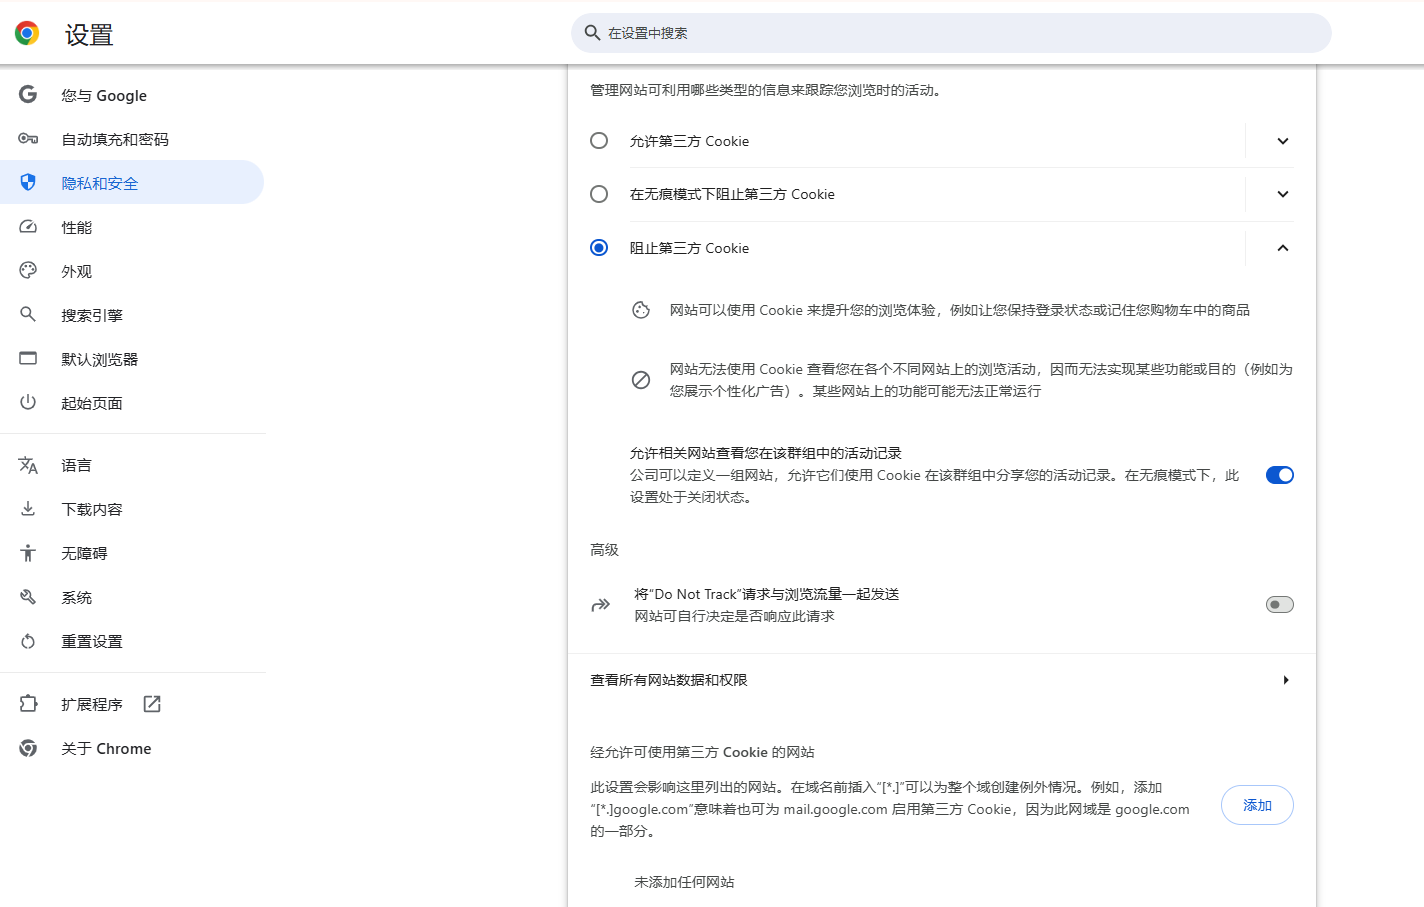Click the reset settings circular arrow icon
Image resolution: width=1424 pixels, height=907 pixels.
pyautogui.click(x=28, y=641)
